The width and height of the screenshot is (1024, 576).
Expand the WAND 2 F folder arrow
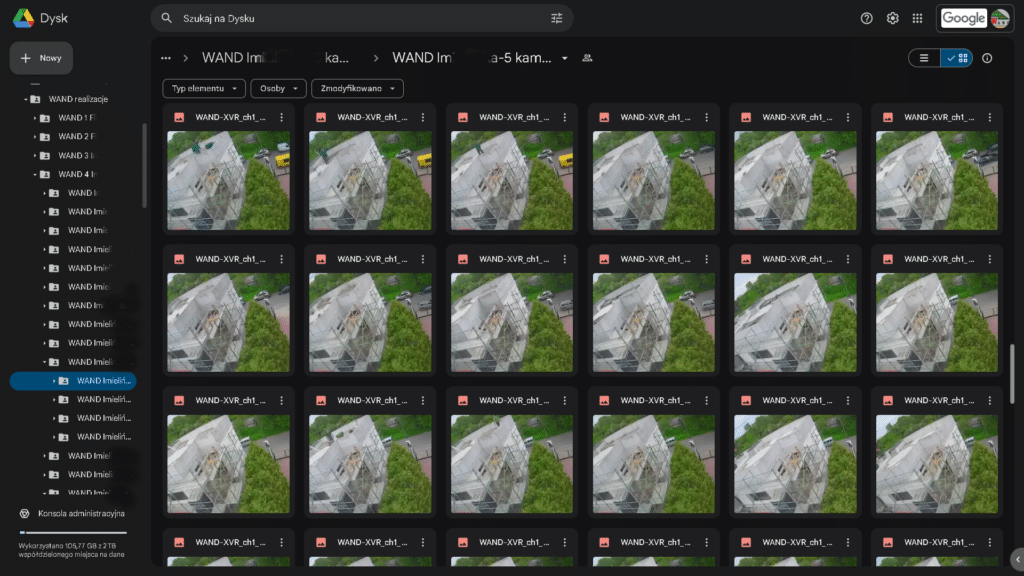tap(35, 136)
